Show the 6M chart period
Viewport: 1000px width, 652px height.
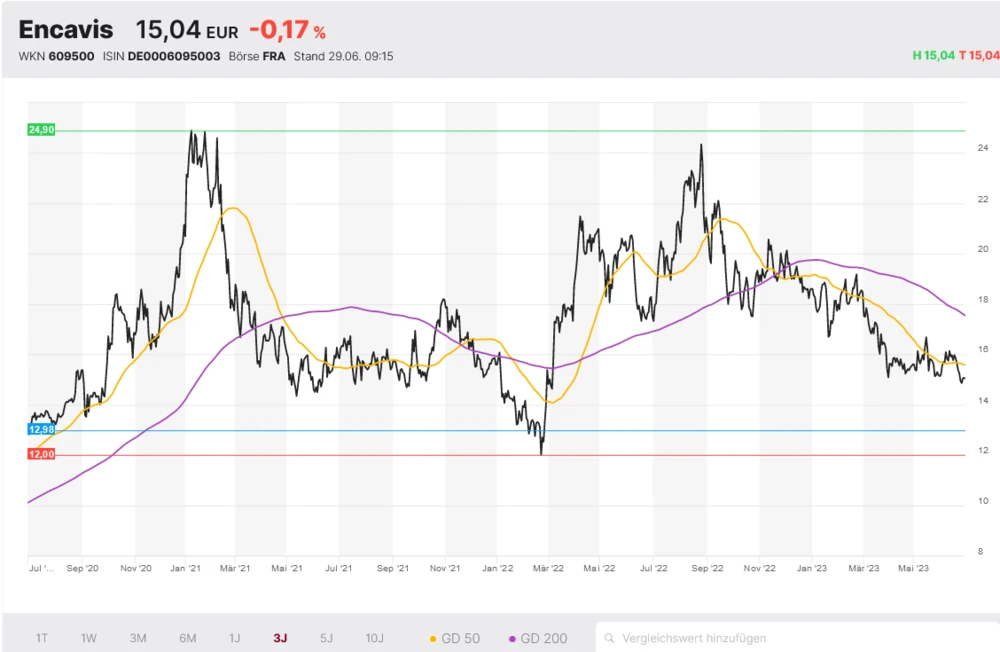pos(187,637)
